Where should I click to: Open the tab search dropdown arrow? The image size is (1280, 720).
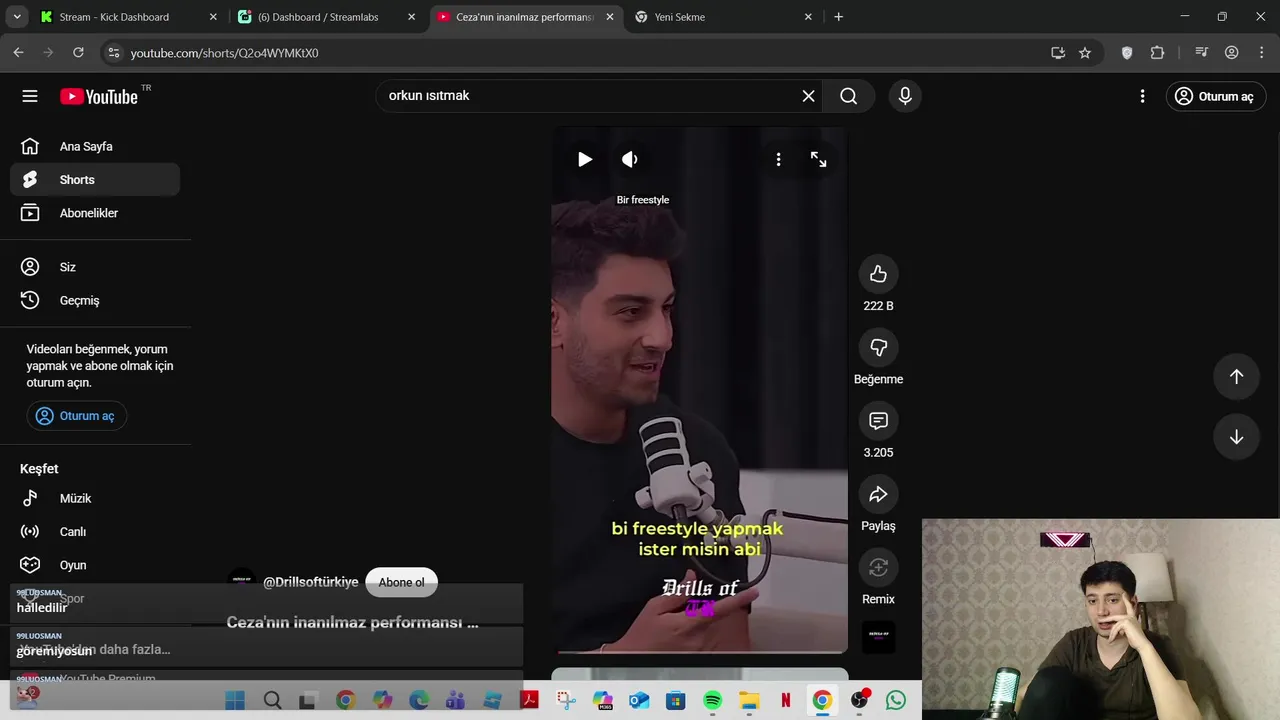(16, 17)
